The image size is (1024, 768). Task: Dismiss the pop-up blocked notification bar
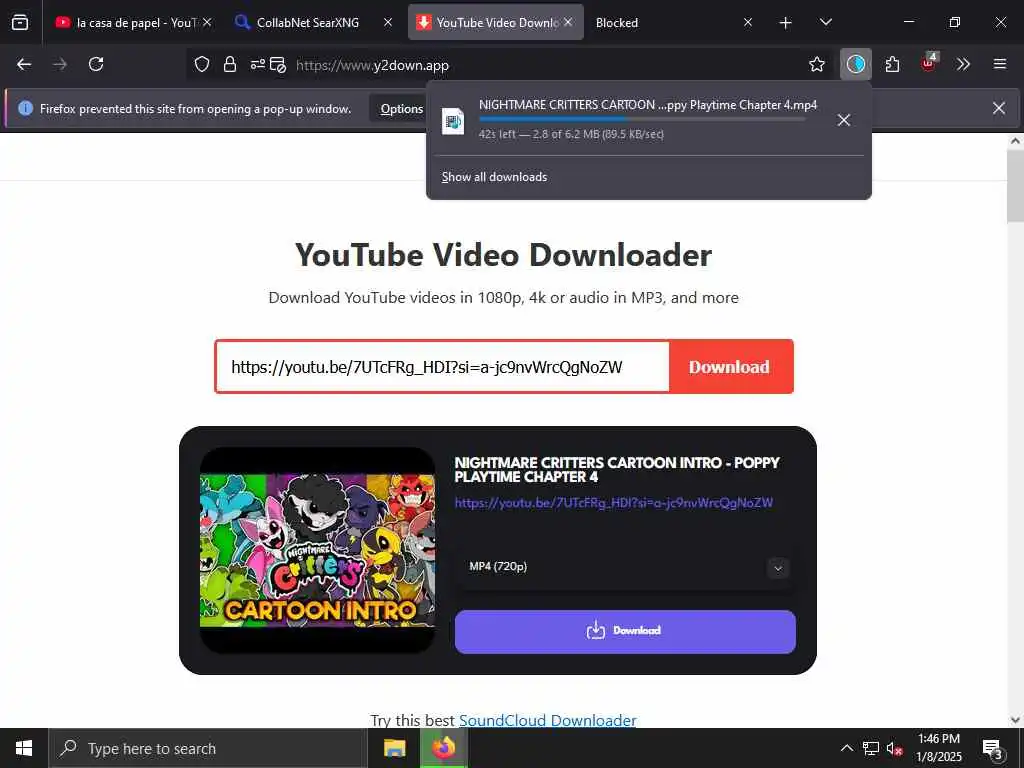tap(999, 108)
